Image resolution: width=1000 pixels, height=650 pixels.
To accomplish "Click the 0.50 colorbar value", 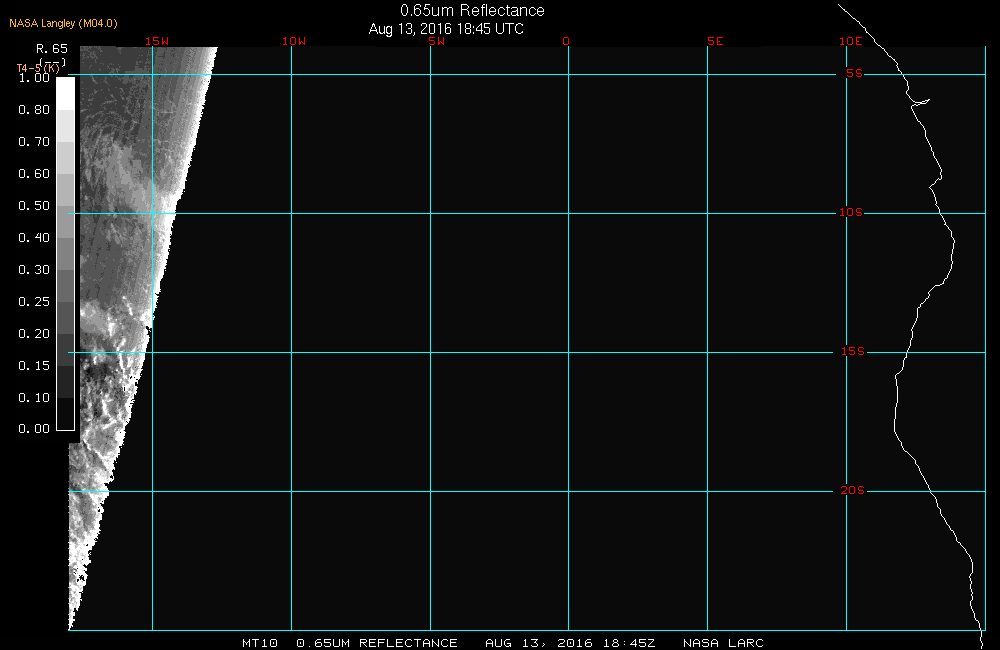I will click(x=34, y=205).
